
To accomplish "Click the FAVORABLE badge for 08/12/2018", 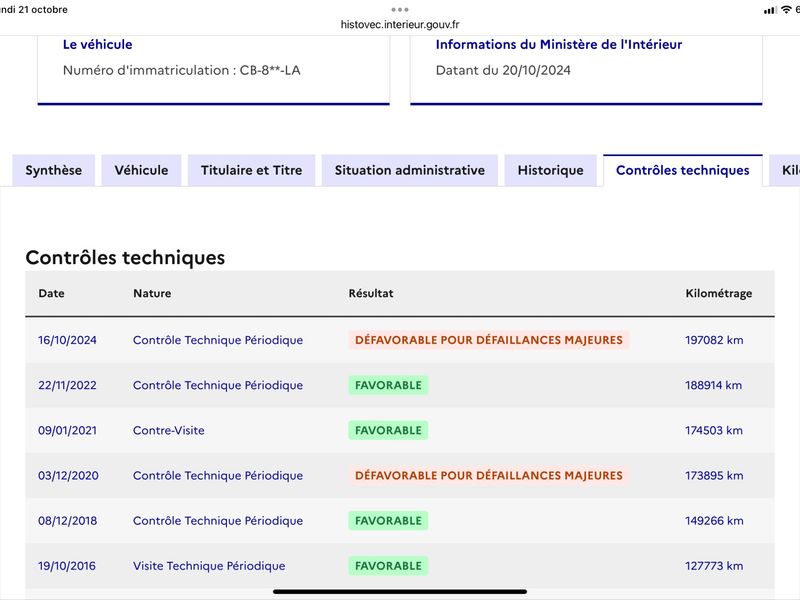I will [388, 521].
